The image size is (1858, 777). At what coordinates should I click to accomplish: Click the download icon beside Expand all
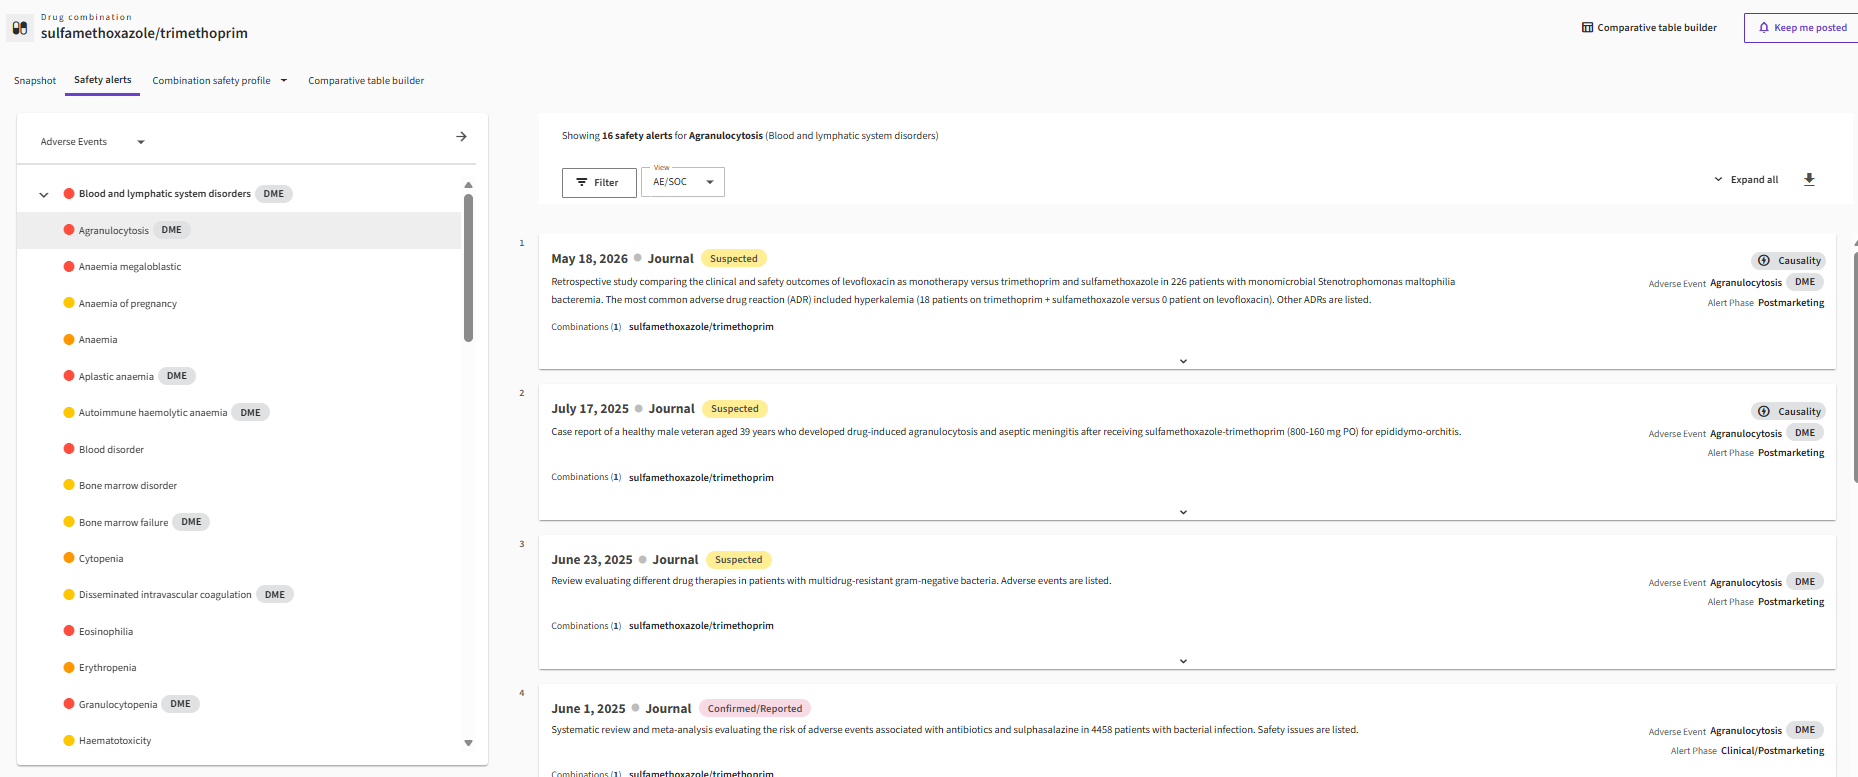point(1809,180)
